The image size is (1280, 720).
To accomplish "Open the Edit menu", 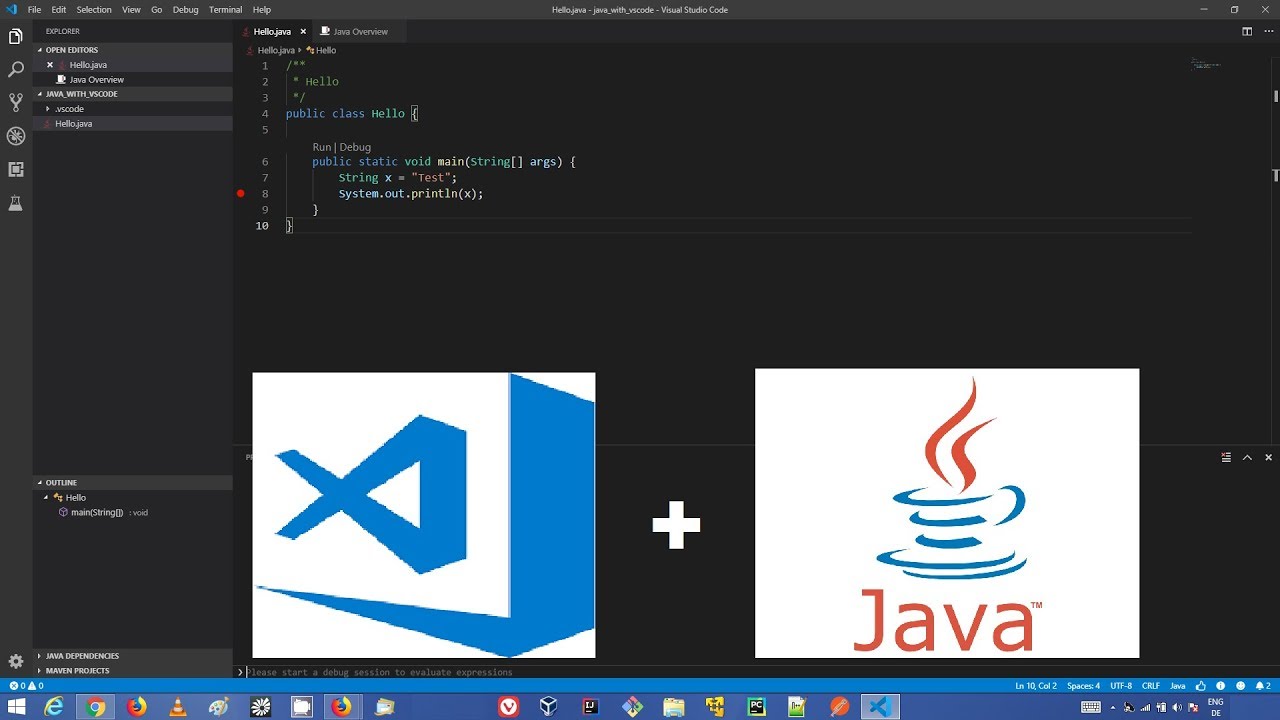I will tap(59, 10).
